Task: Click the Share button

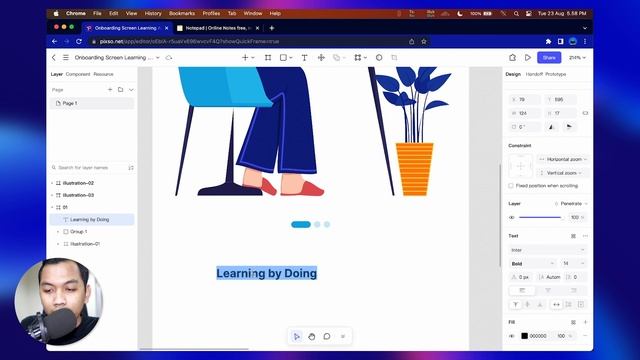Action: pos(549,58)
